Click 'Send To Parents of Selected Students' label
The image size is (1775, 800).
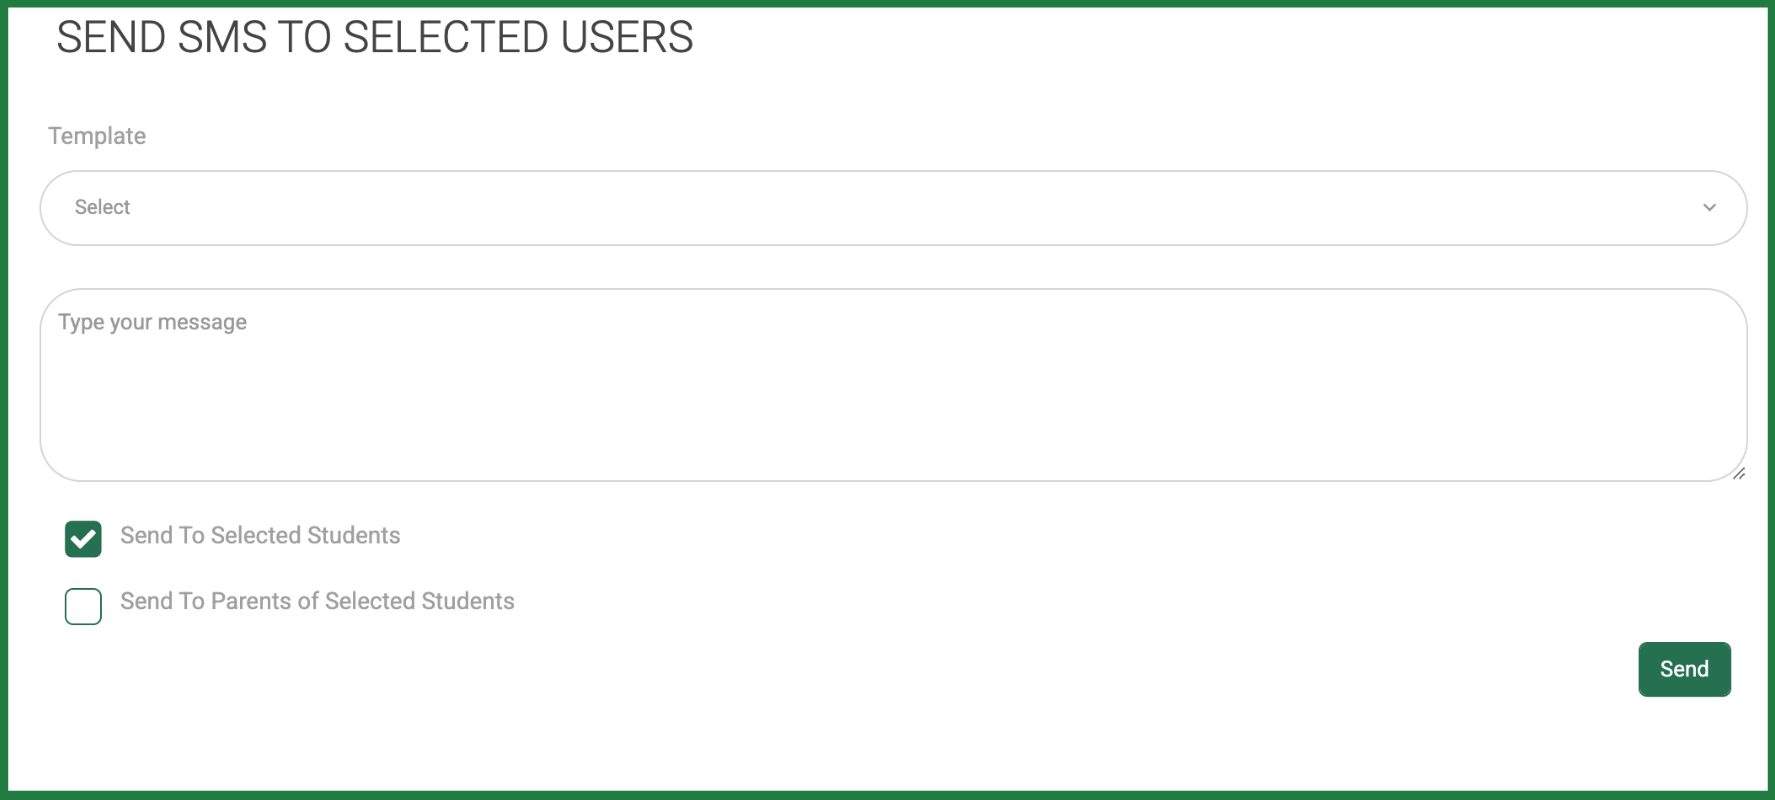click(317, 601)
